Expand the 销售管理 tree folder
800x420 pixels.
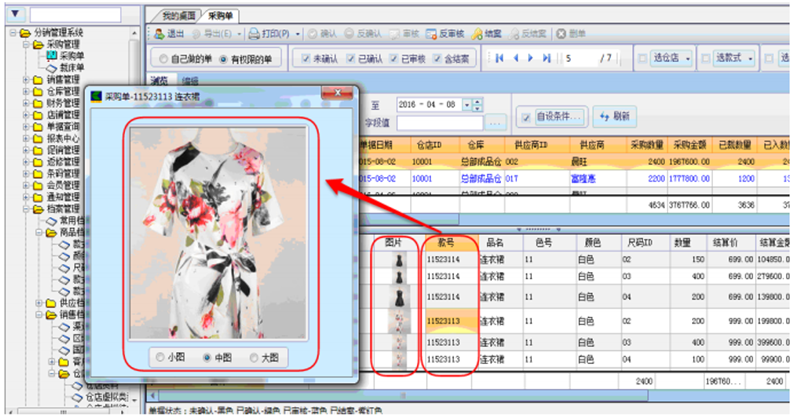(x=26, y=79)
